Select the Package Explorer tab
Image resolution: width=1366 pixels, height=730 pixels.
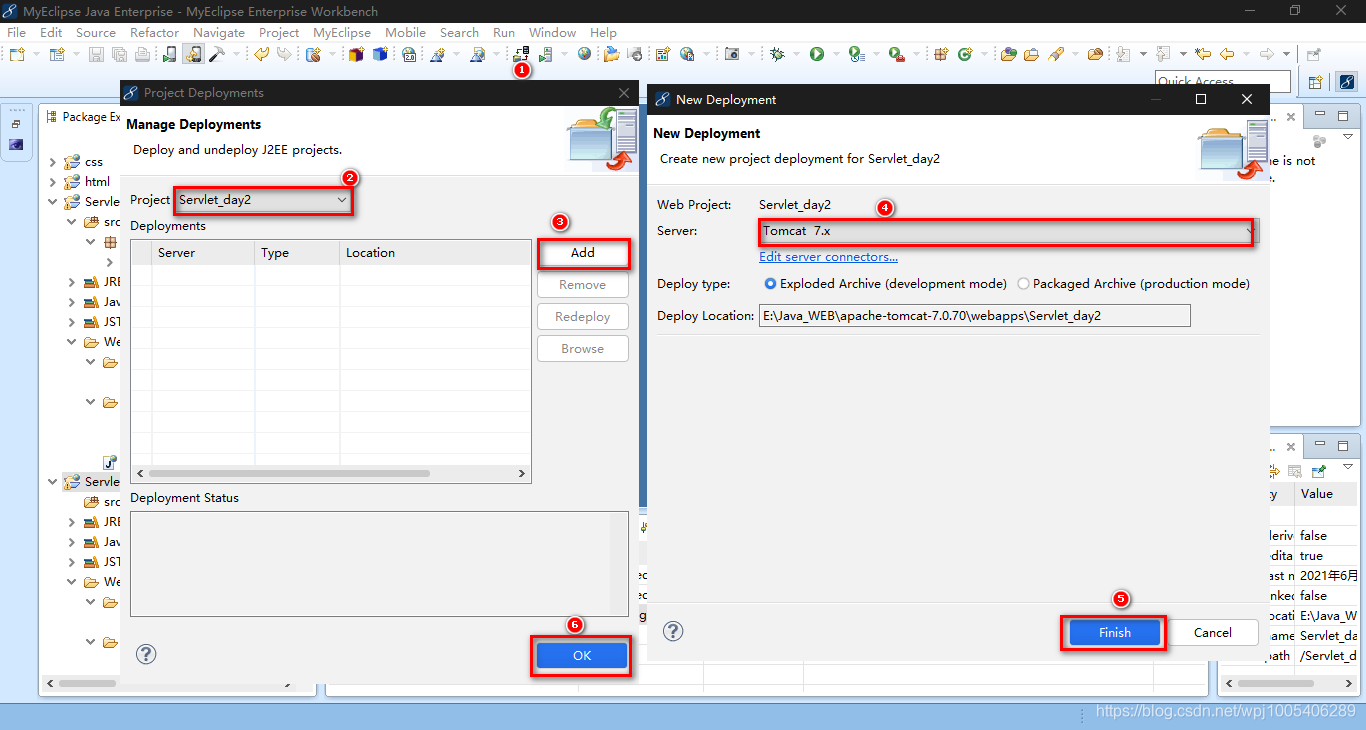pyautogui.click(x=83, y=117)
